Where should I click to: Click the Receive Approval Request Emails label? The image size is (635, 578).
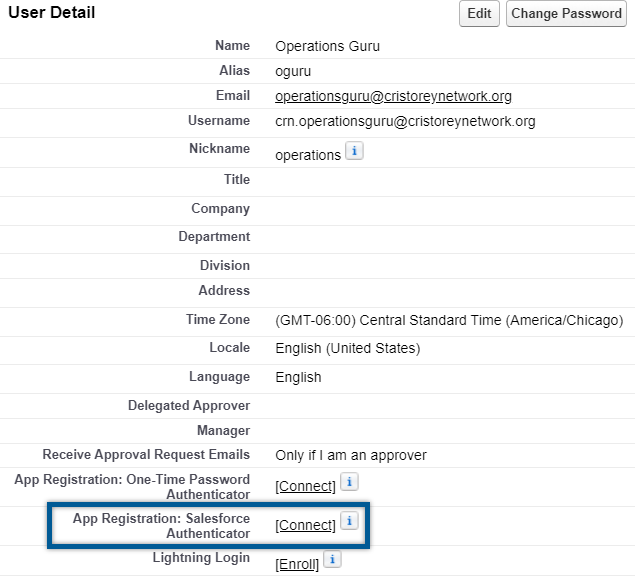146,454
